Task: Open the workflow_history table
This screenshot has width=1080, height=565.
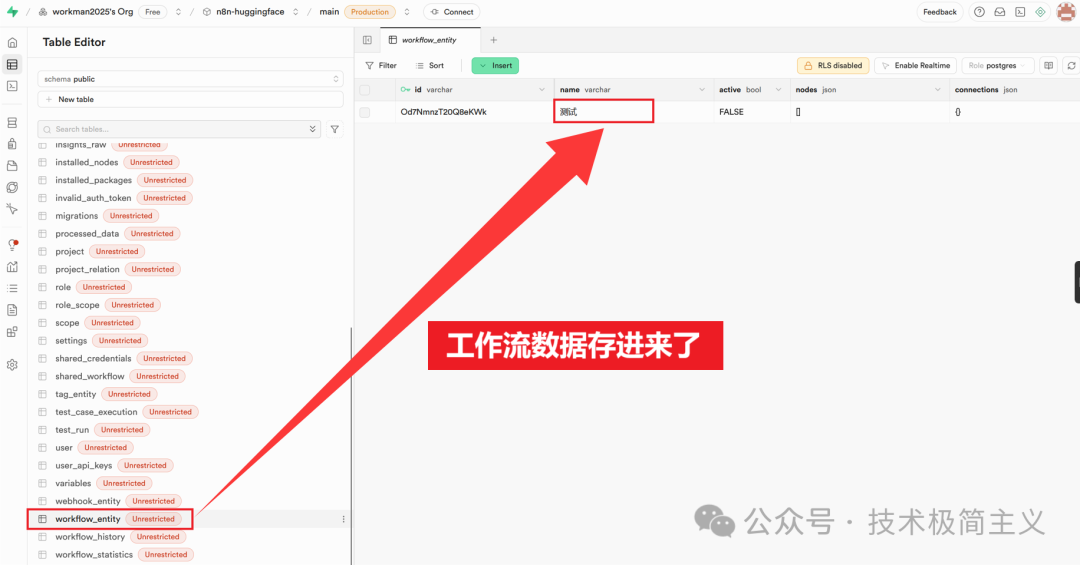Action: pos(90,537)
